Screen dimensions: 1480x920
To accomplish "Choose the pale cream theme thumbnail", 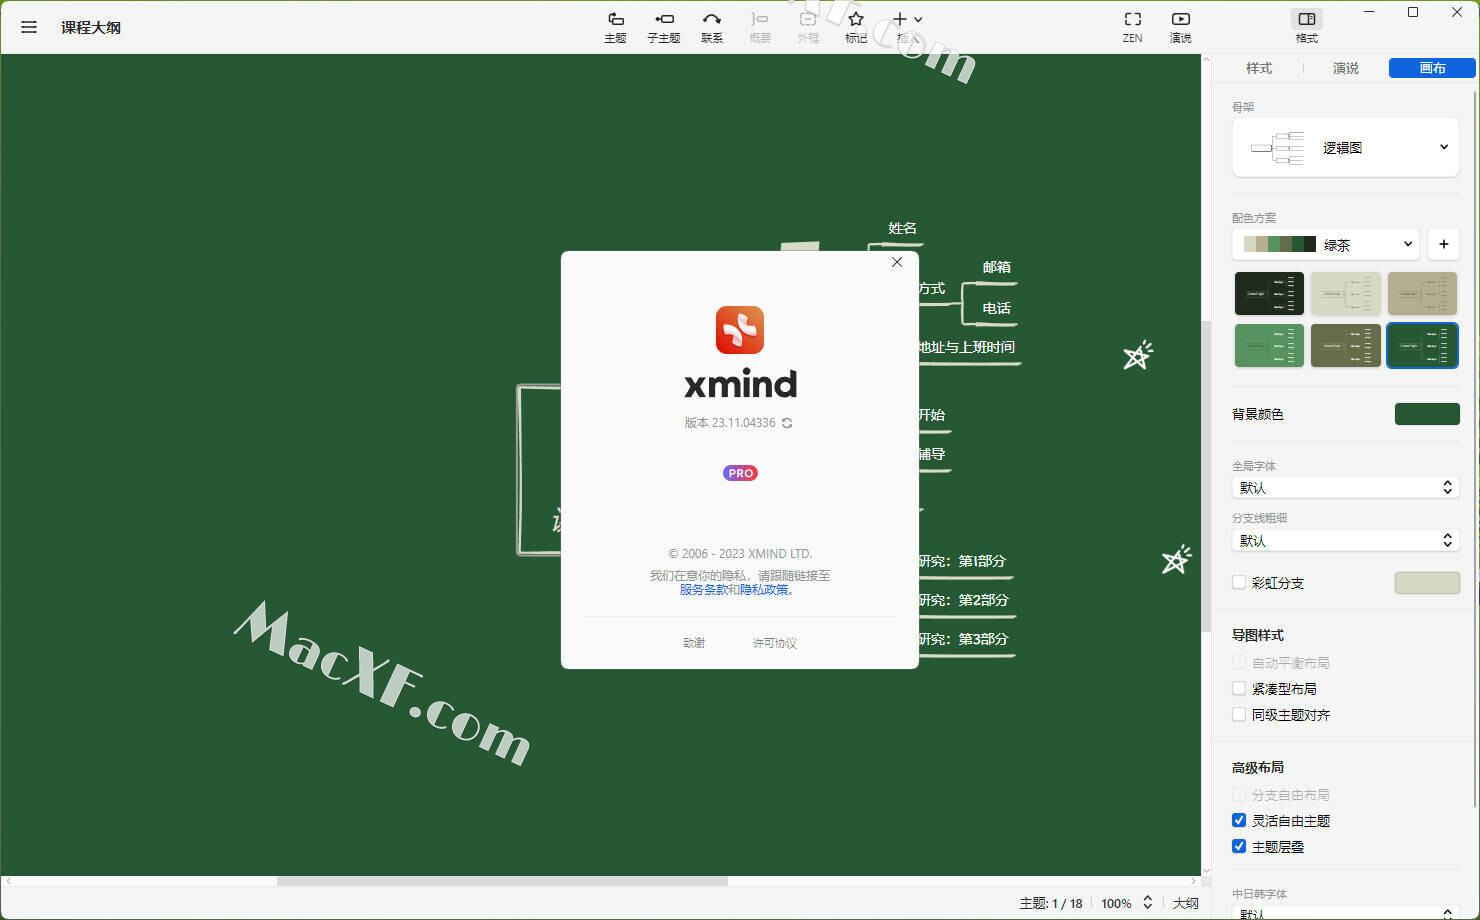I will (x=1346, y=293).
